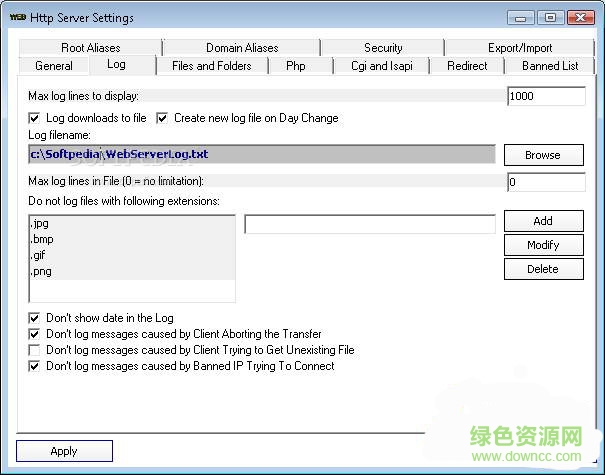
Task: Toggle Banned IP Trying To Connect option
Action: [x=35, y=366]
